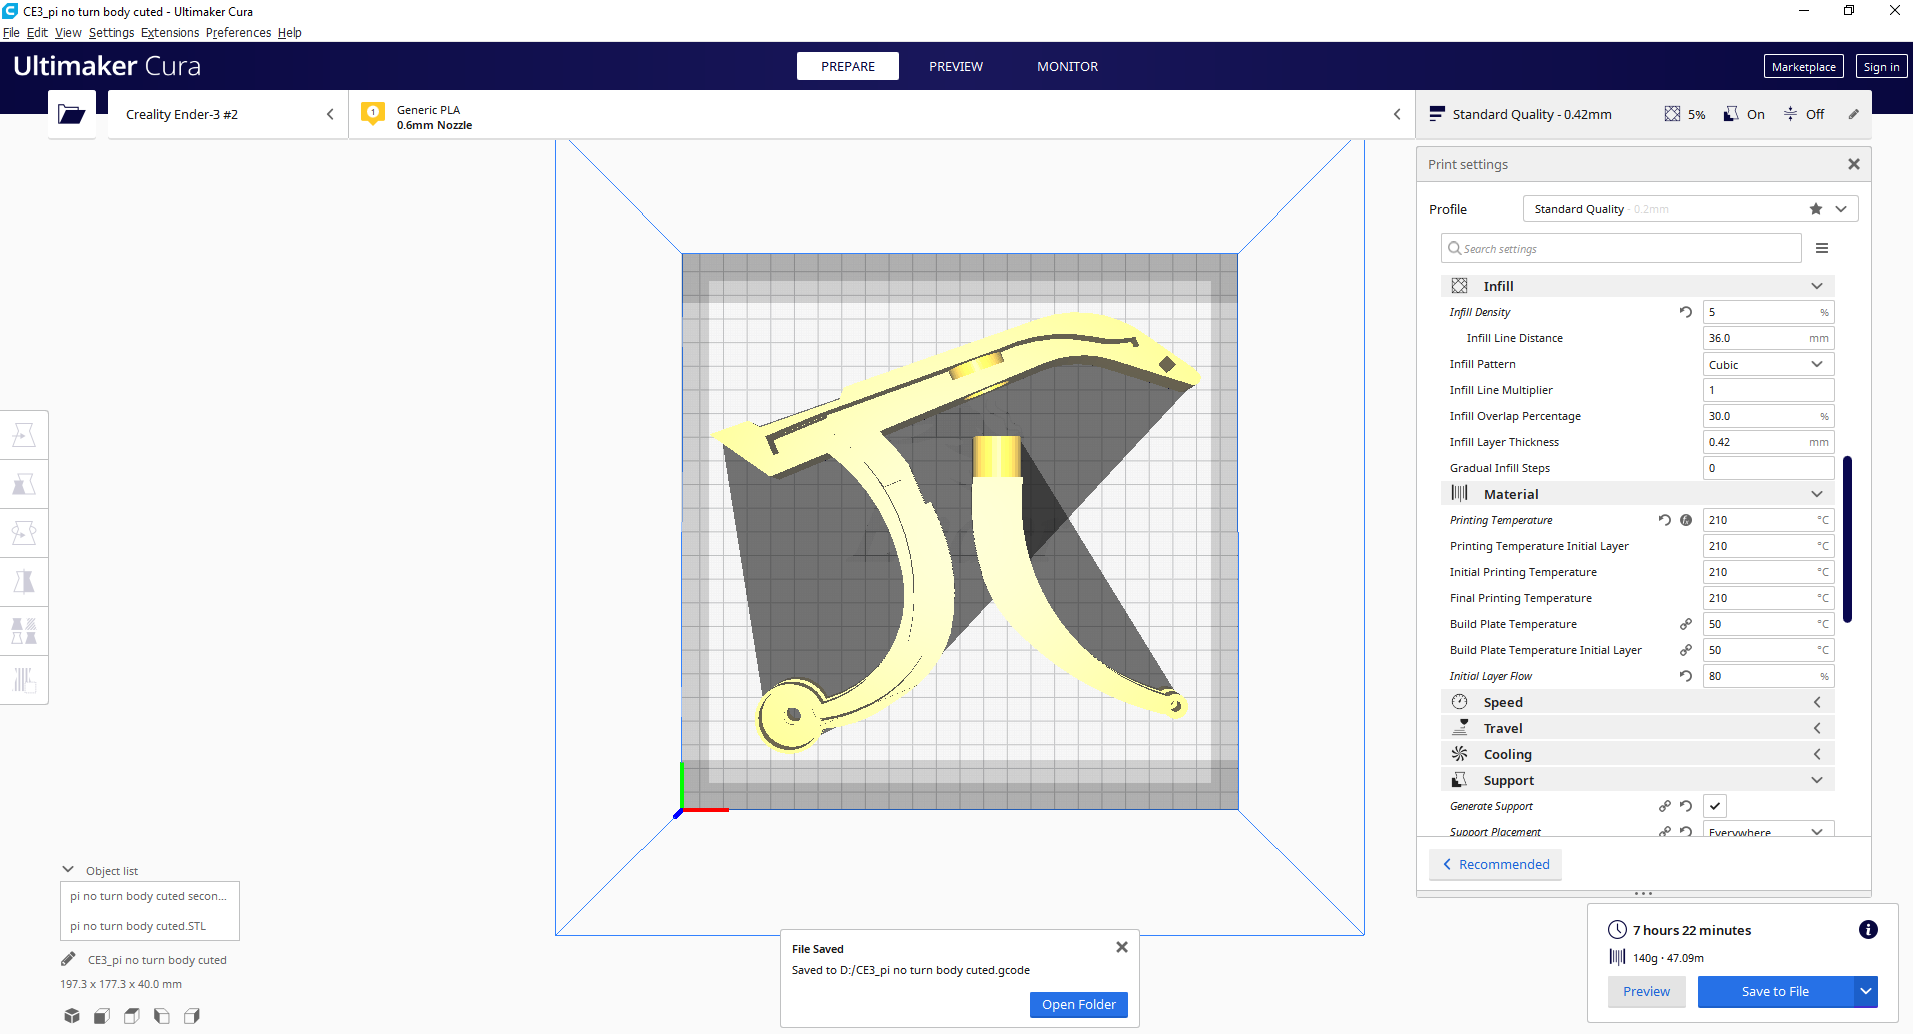Reset the Printing Temperature value
This screenshot has height=1034, width=1913.
pos(1665,520)
